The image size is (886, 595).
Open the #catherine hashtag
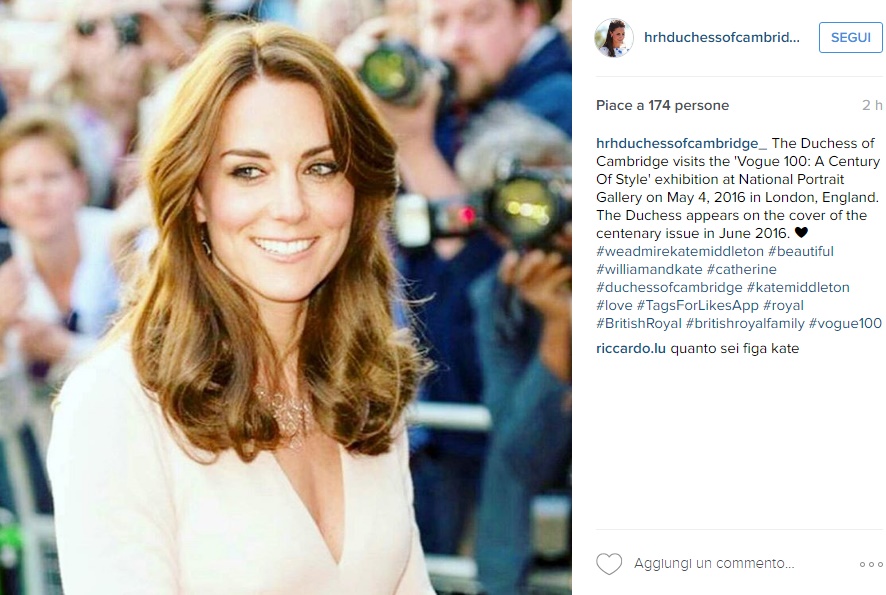tap(741, 270)
